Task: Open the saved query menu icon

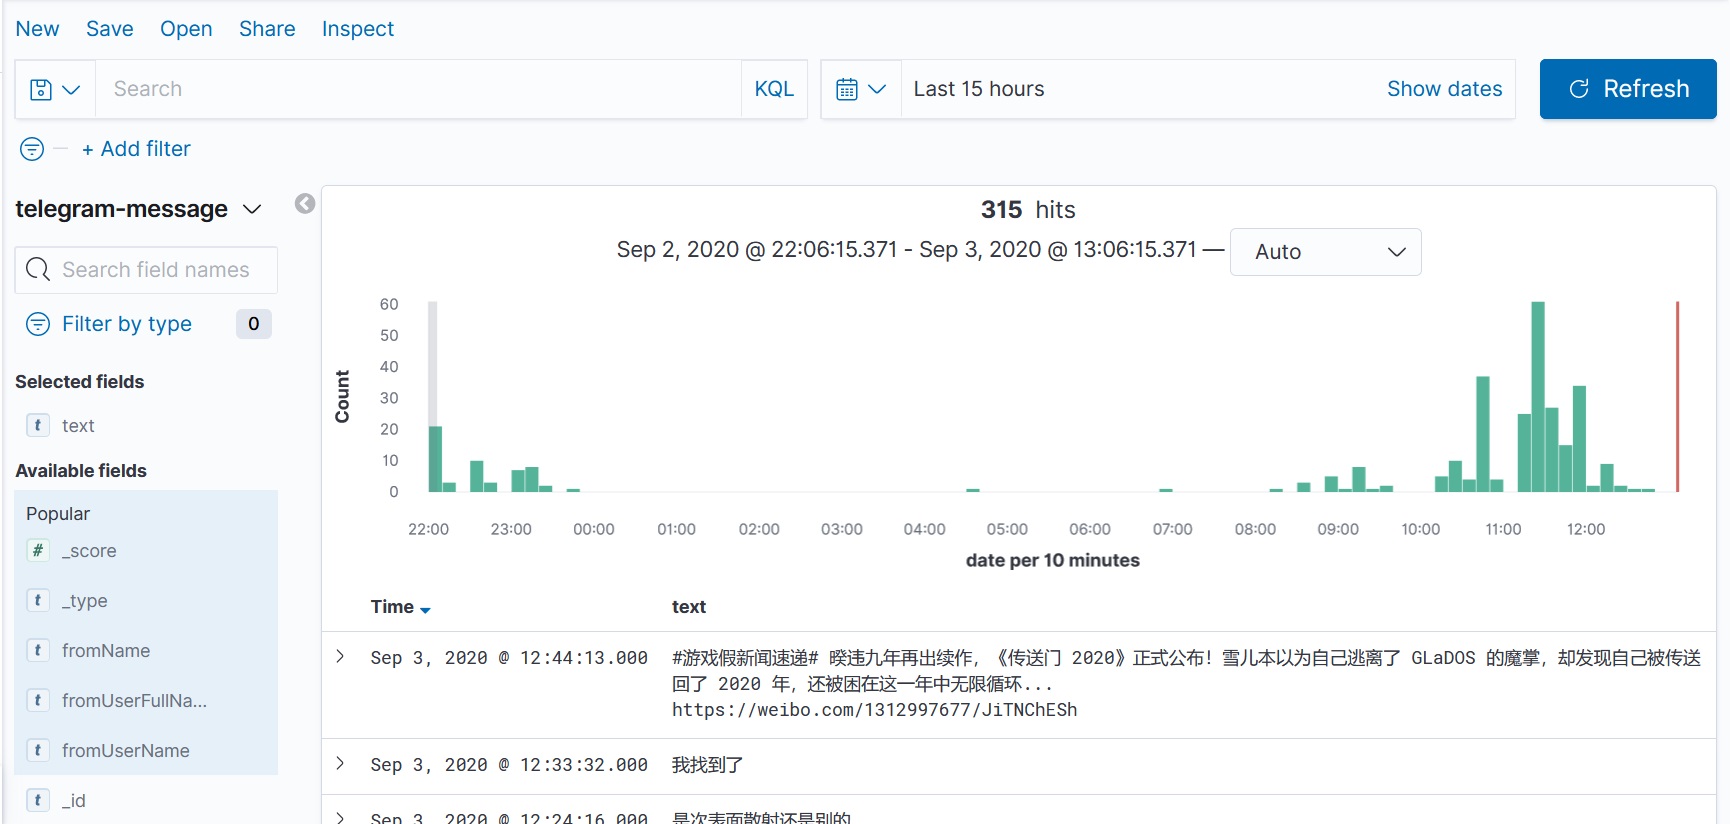Action: pos(54,89)
